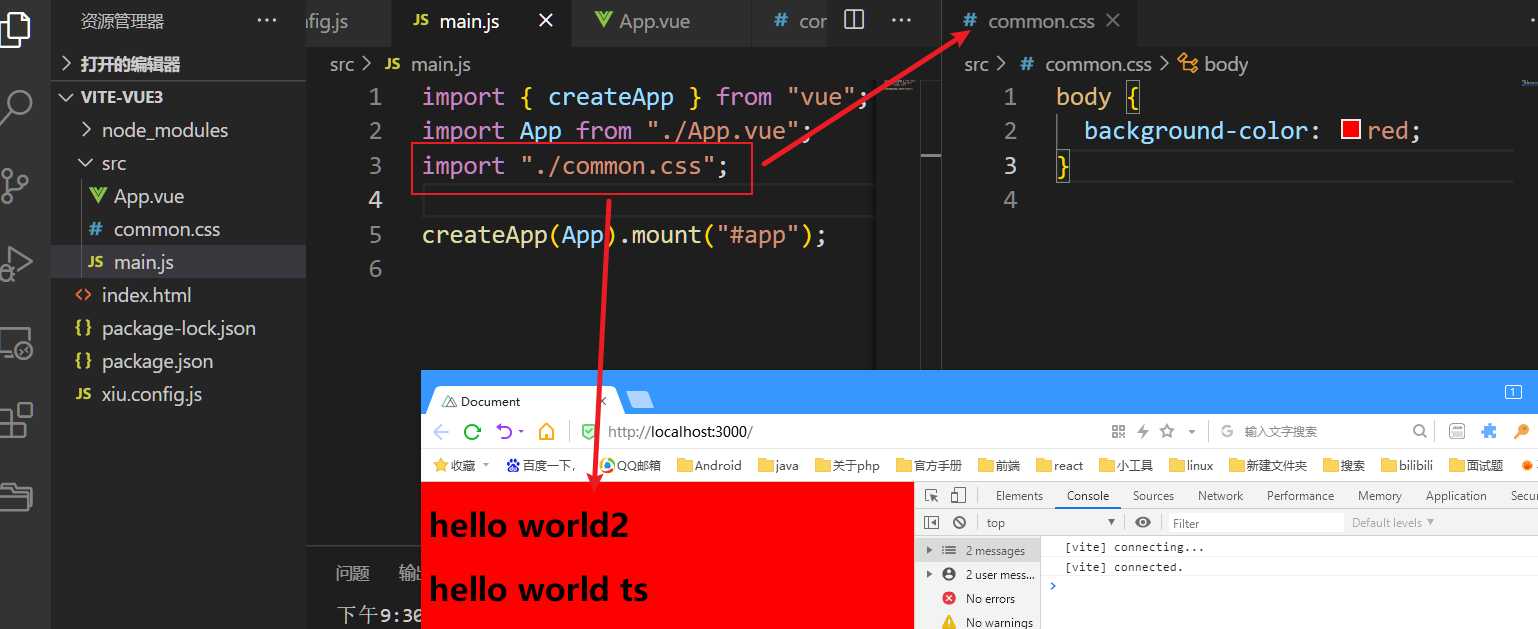
Task: Click the DevTools inspect element icon
Action: 932,496
